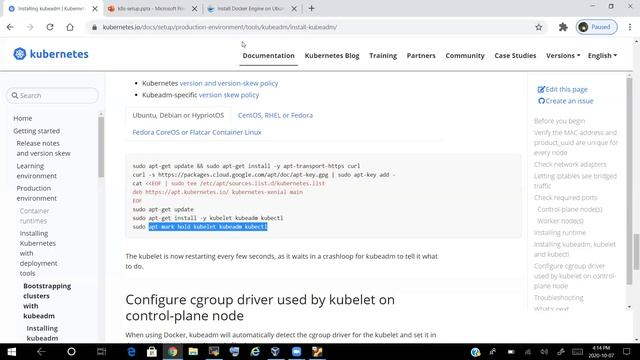
Task: Open Getting started in the sidebar
Action: 36,131
